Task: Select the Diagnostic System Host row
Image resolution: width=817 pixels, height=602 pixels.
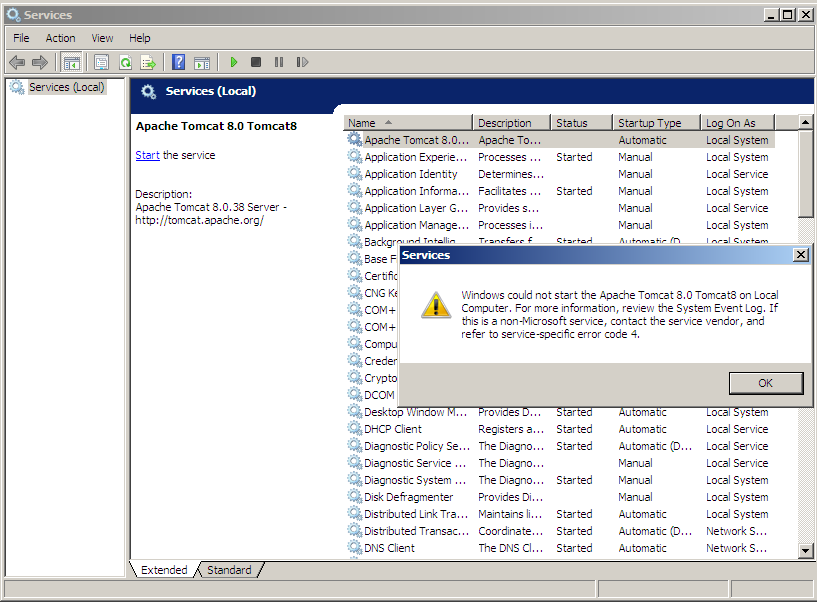Action: pyautogui.click(x=561, y=480)
